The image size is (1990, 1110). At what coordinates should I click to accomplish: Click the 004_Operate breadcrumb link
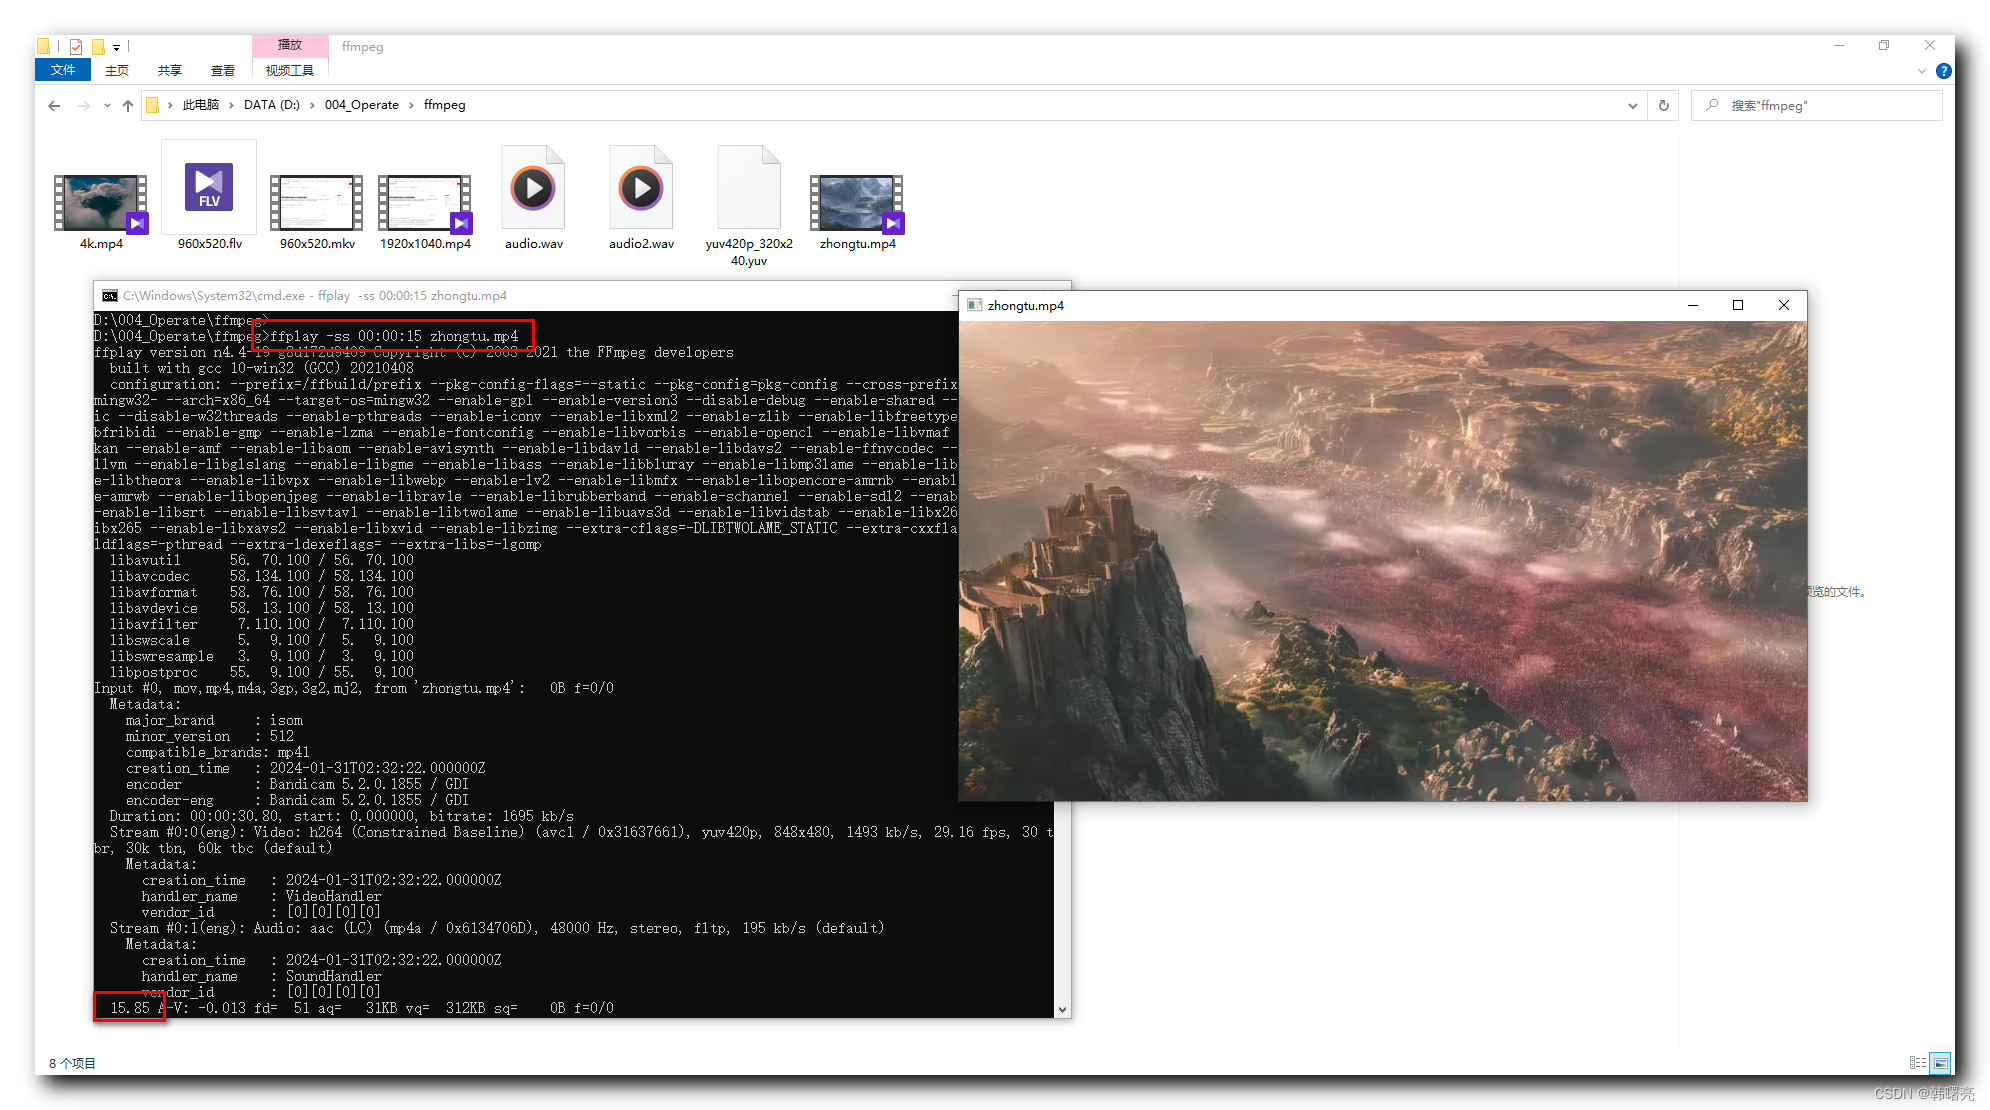point(361,105)
